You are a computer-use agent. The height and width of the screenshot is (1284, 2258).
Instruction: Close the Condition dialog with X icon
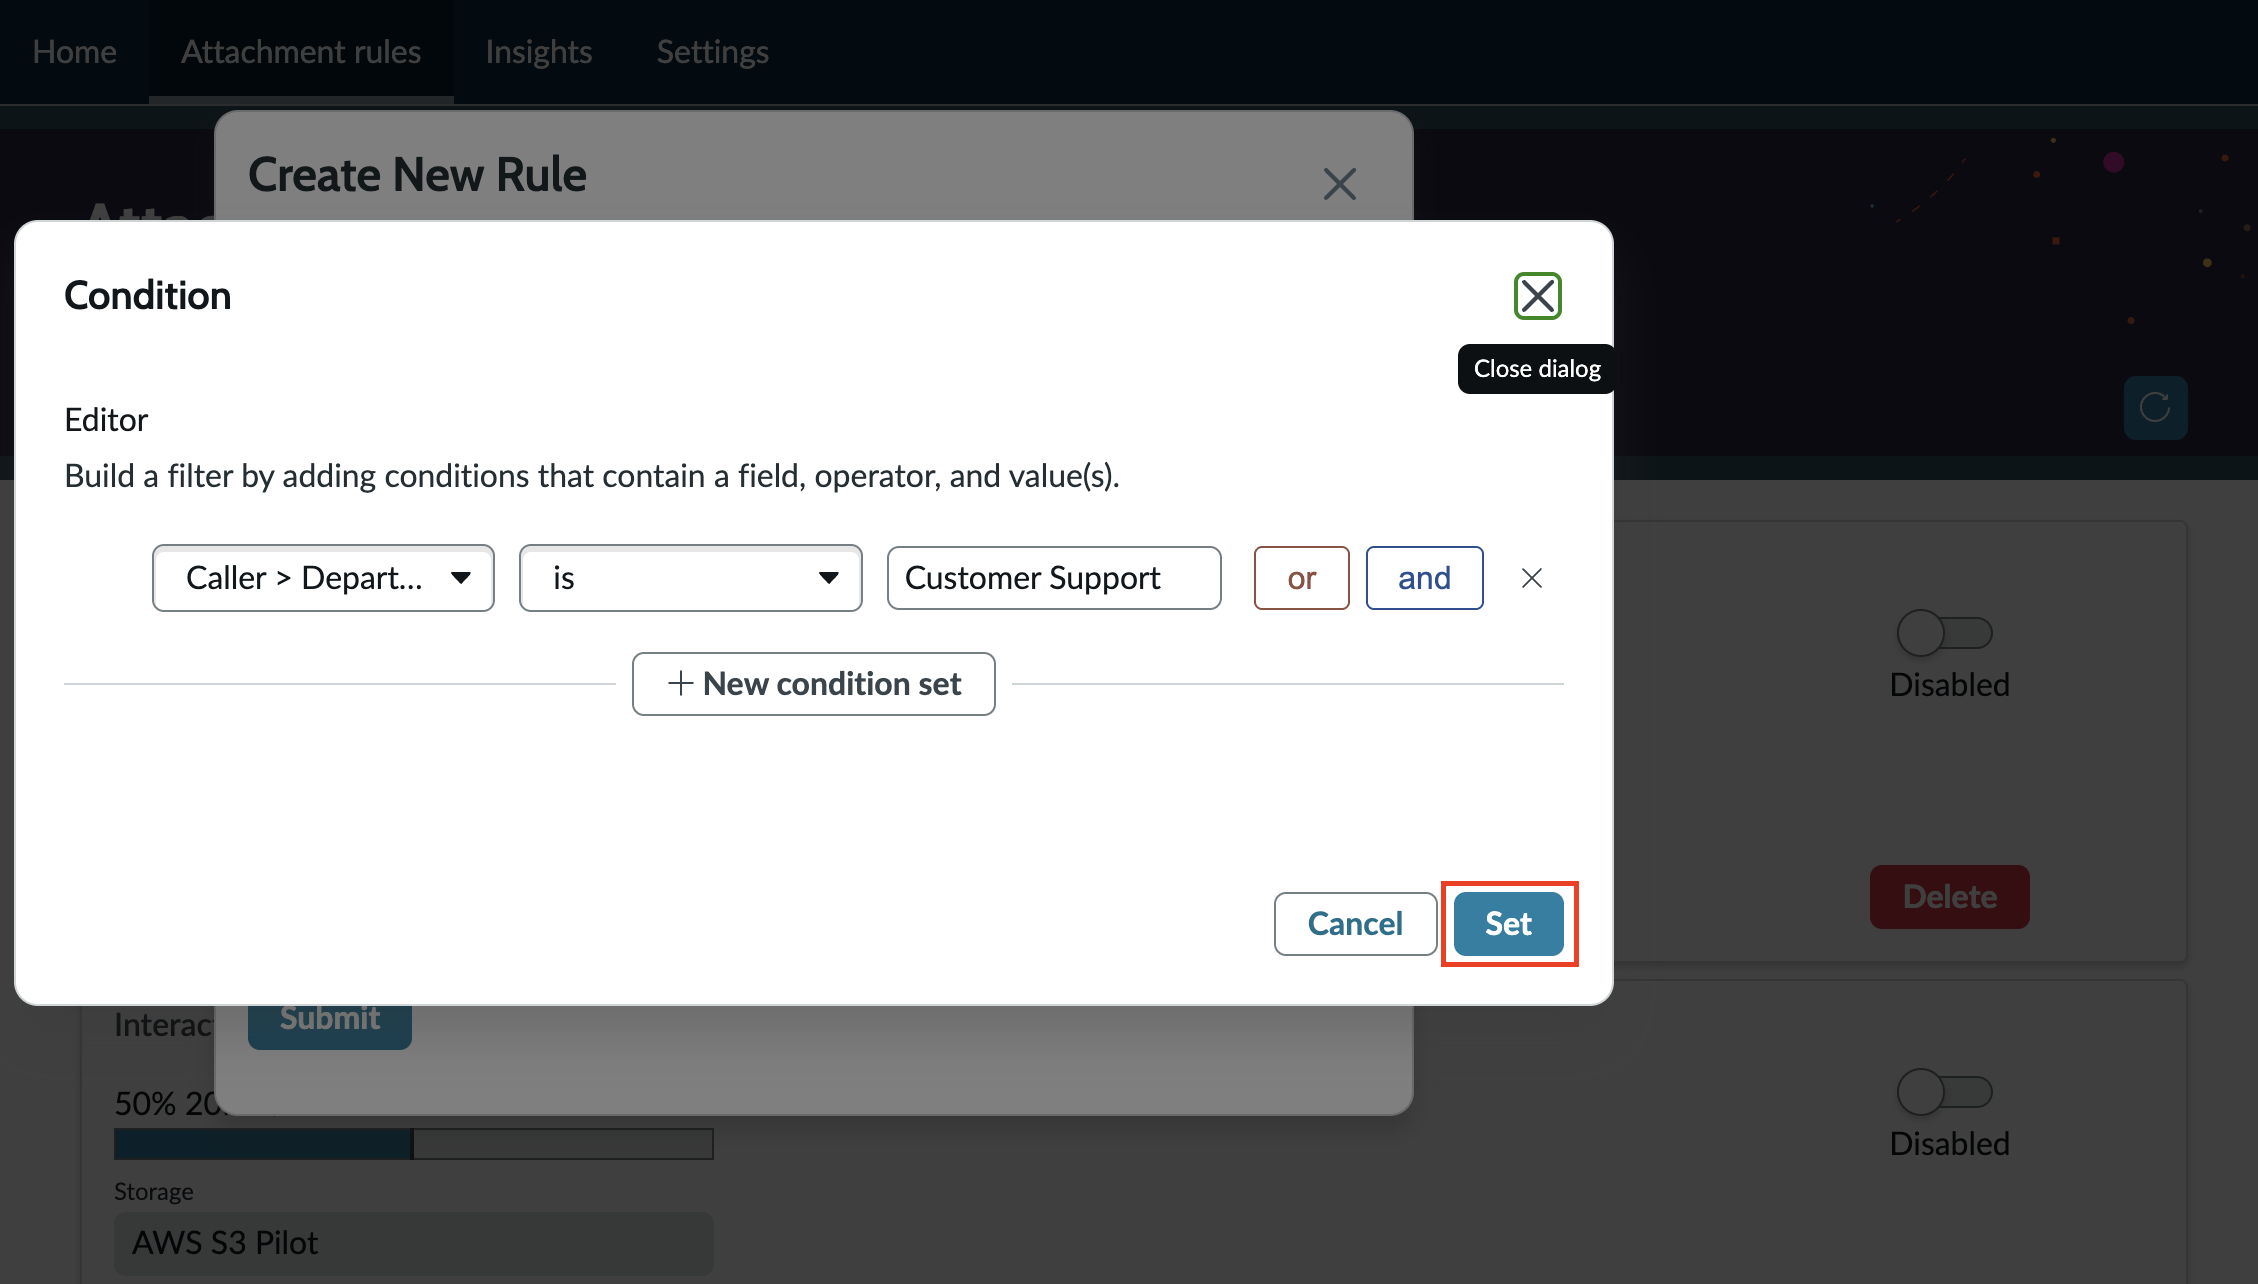1537,296
